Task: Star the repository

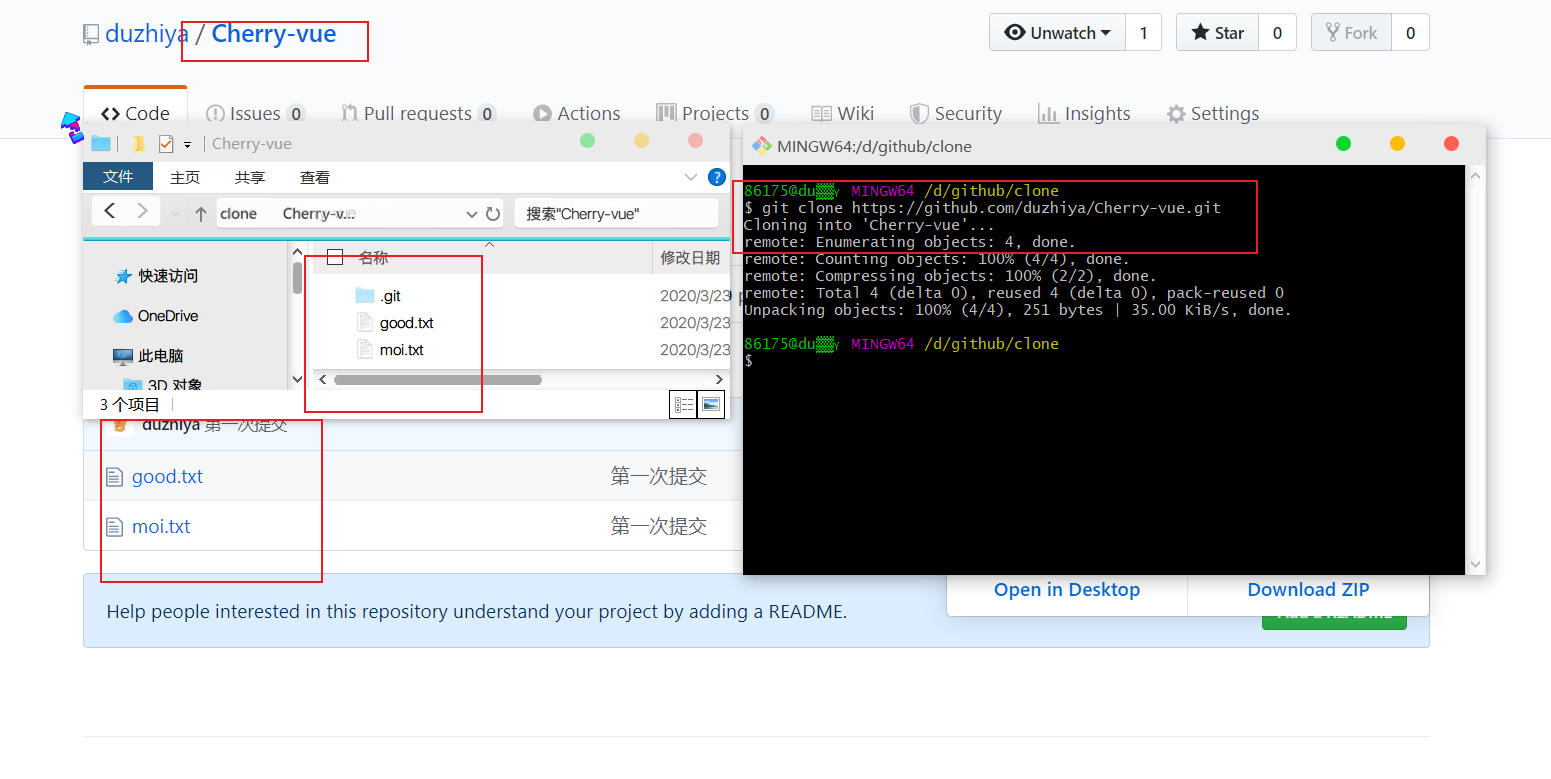Action: point(1217,33)
